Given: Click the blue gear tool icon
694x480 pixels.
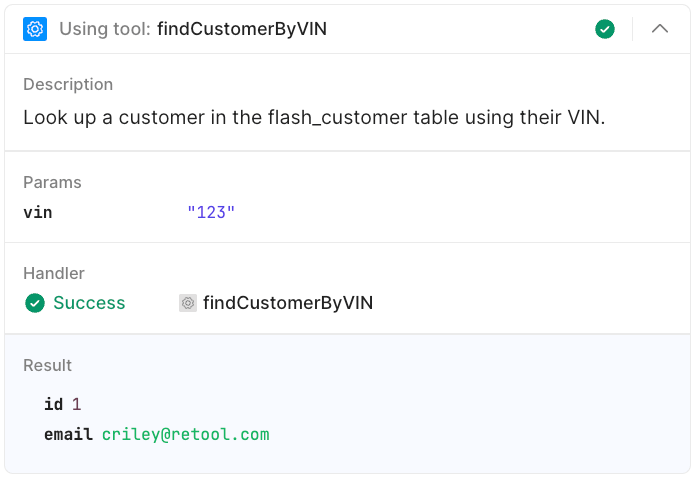Looking at the screenshot, I should pos(35,29).
